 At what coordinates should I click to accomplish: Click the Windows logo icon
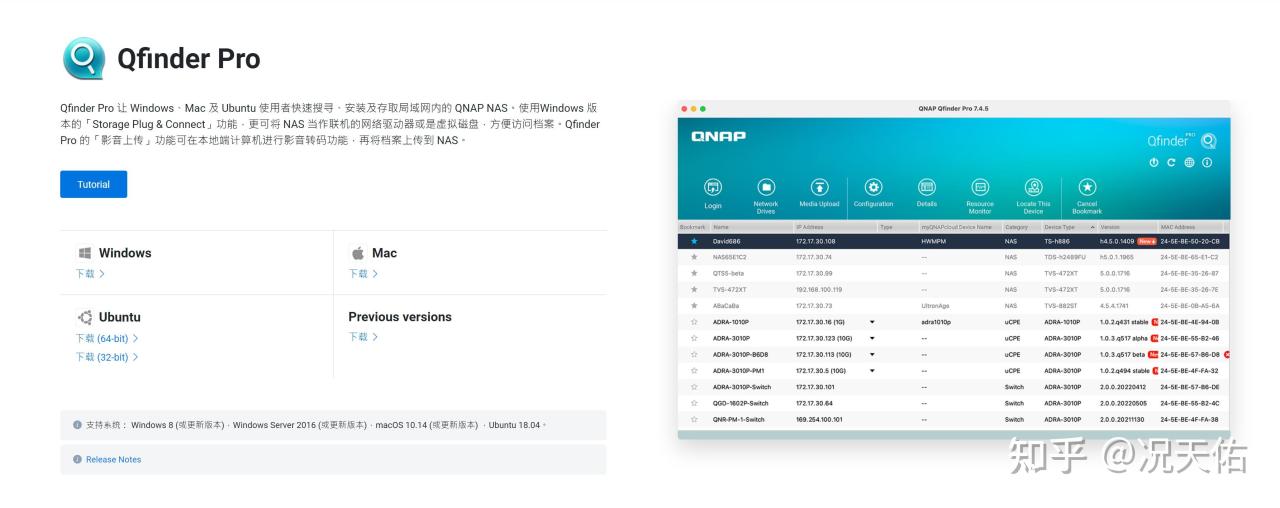pos(85,253)
